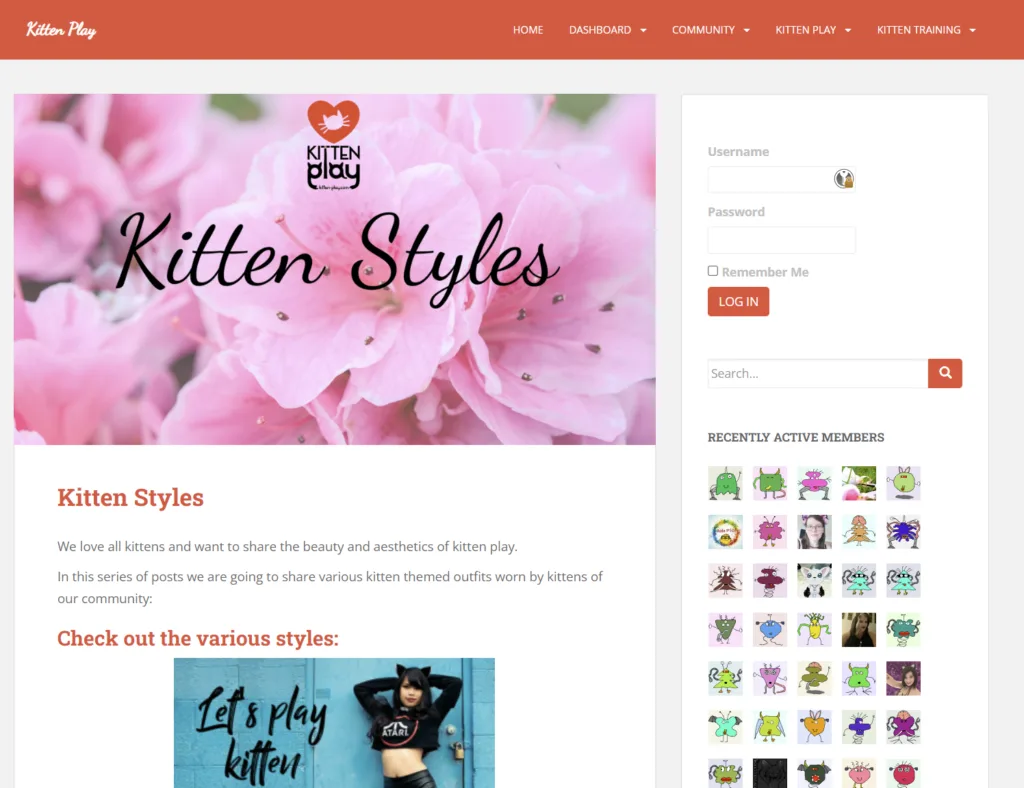This screenshot has width=1024, height=788.
Task: Expand the Kitten Training dropdown menu
Action: pos(926,30)
